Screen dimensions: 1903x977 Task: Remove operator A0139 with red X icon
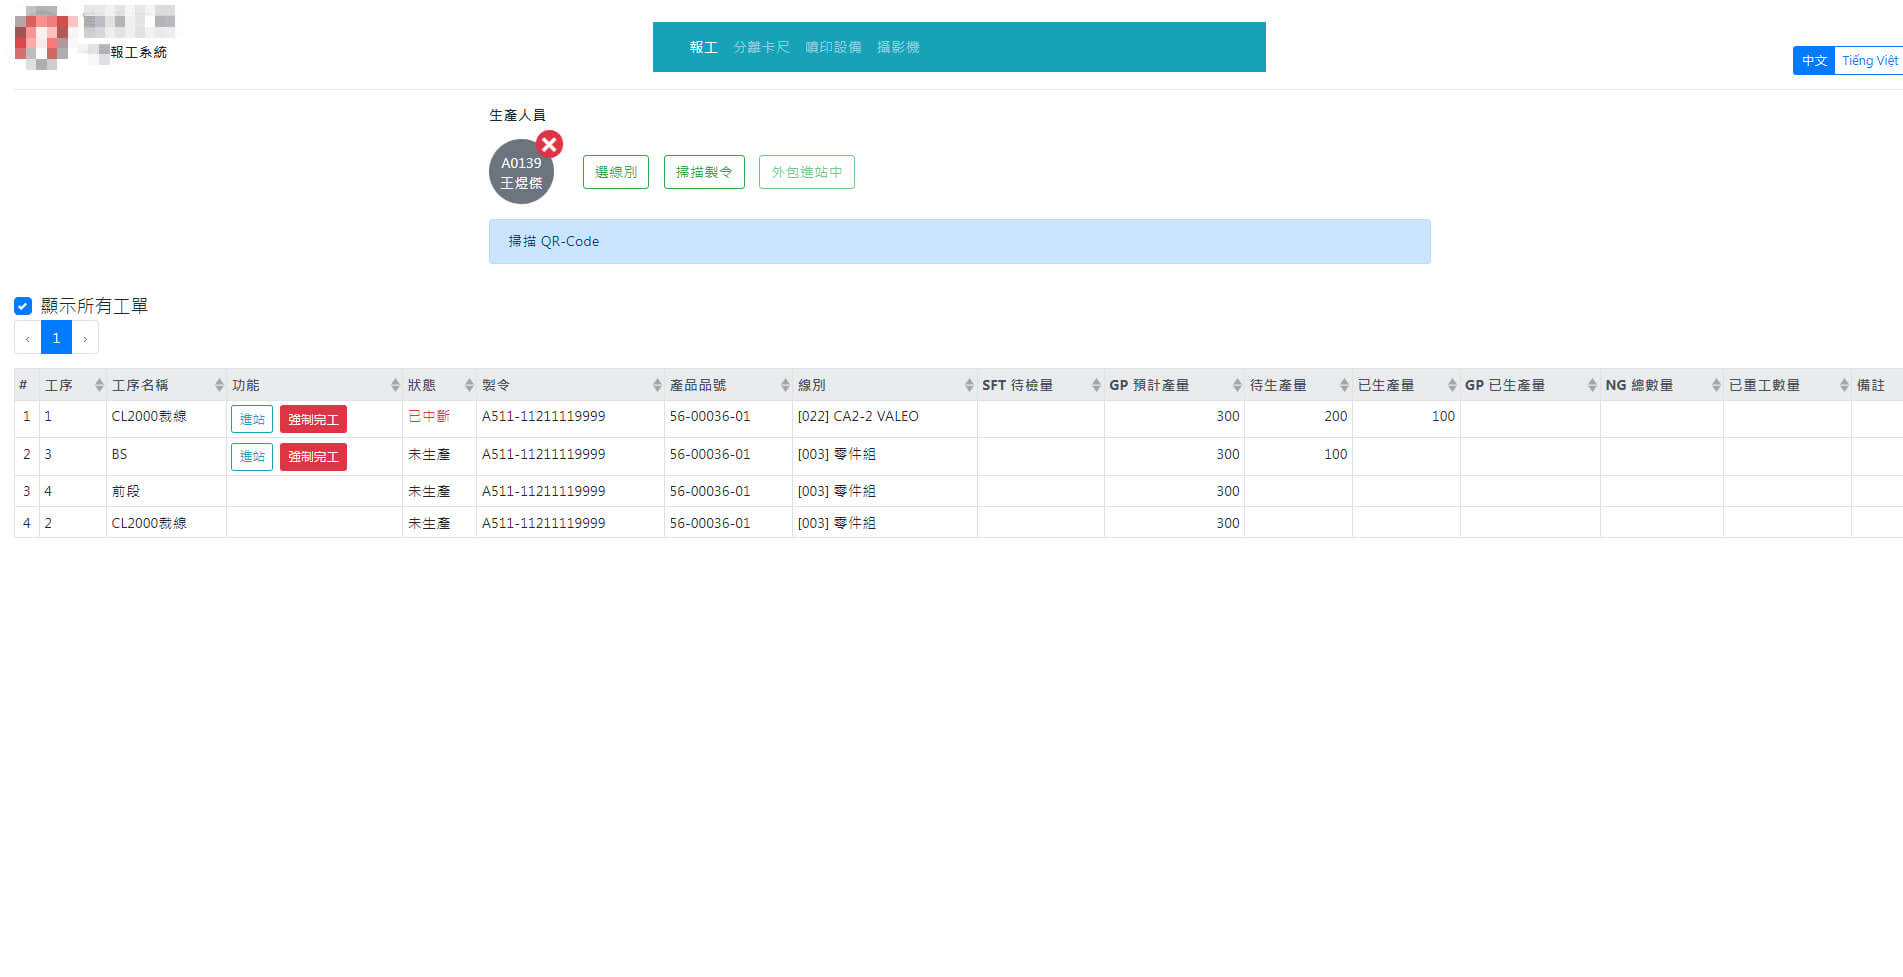pyautogui.click(x=549, y=144)
